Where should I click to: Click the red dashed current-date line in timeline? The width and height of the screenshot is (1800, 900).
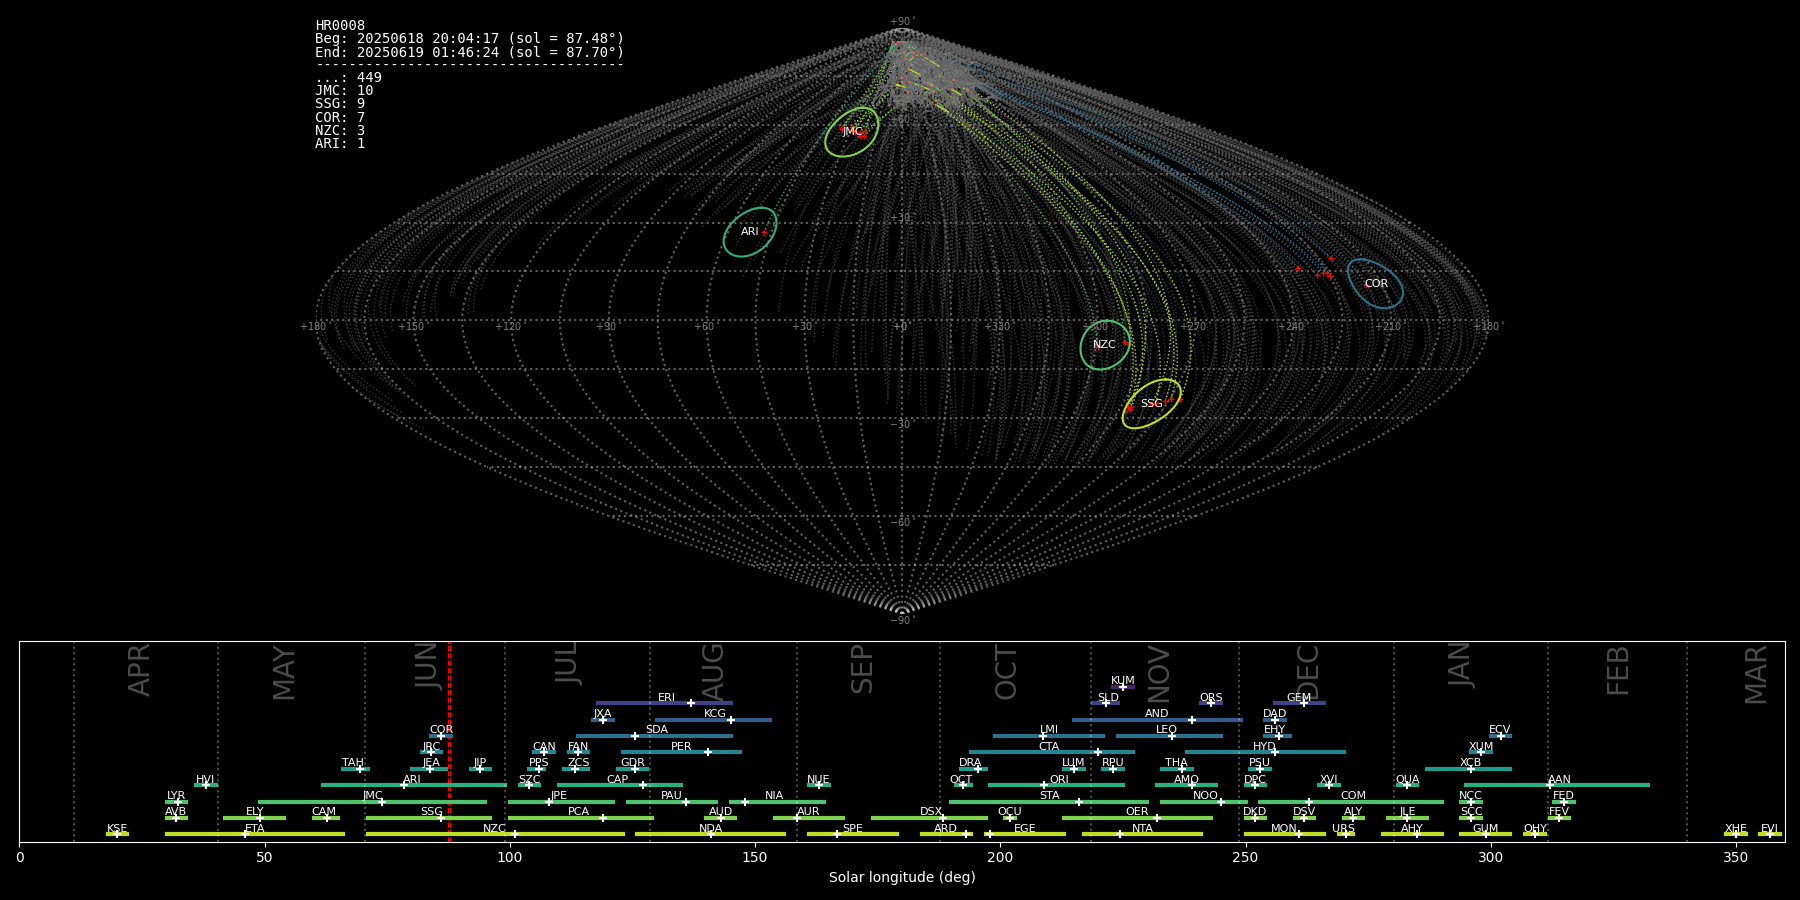tap(449, 741)
